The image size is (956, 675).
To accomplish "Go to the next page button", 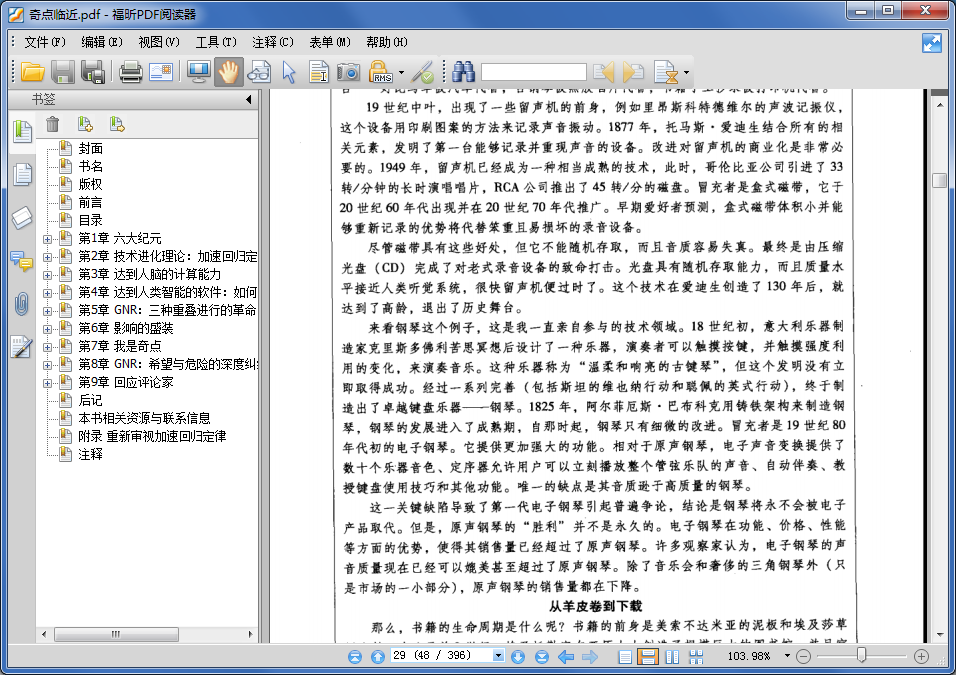I will click(518, 657).
